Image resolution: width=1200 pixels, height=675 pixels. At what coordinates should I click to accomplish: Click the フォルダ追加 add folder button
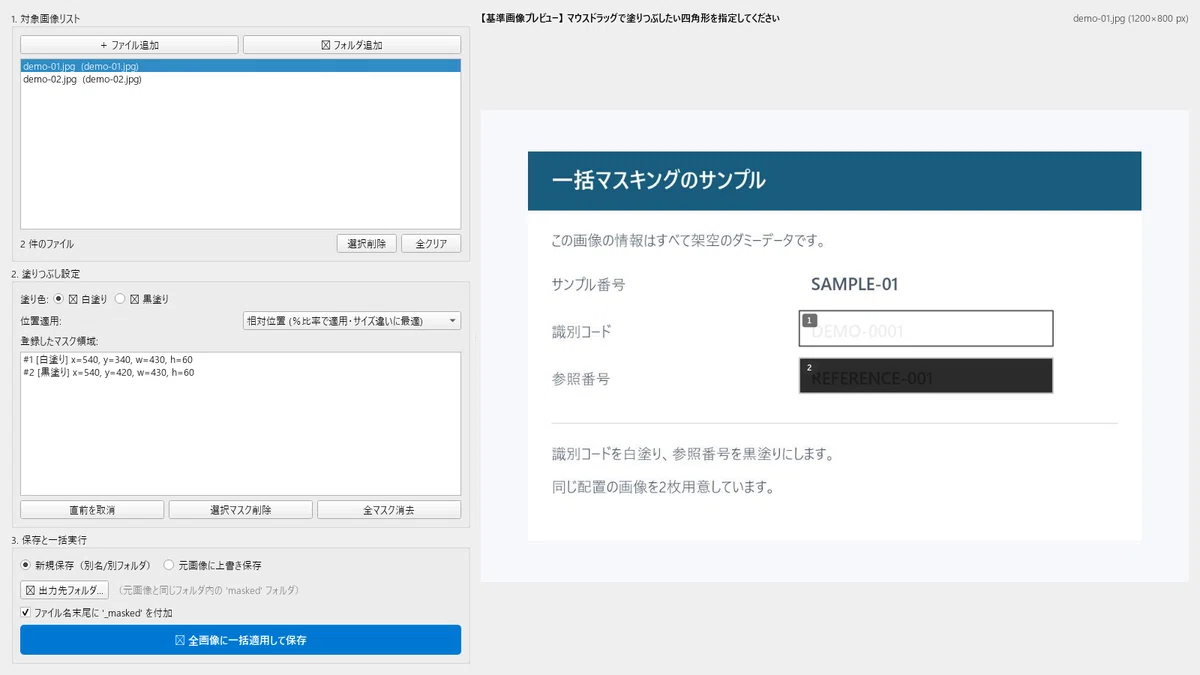click(352, 45)
